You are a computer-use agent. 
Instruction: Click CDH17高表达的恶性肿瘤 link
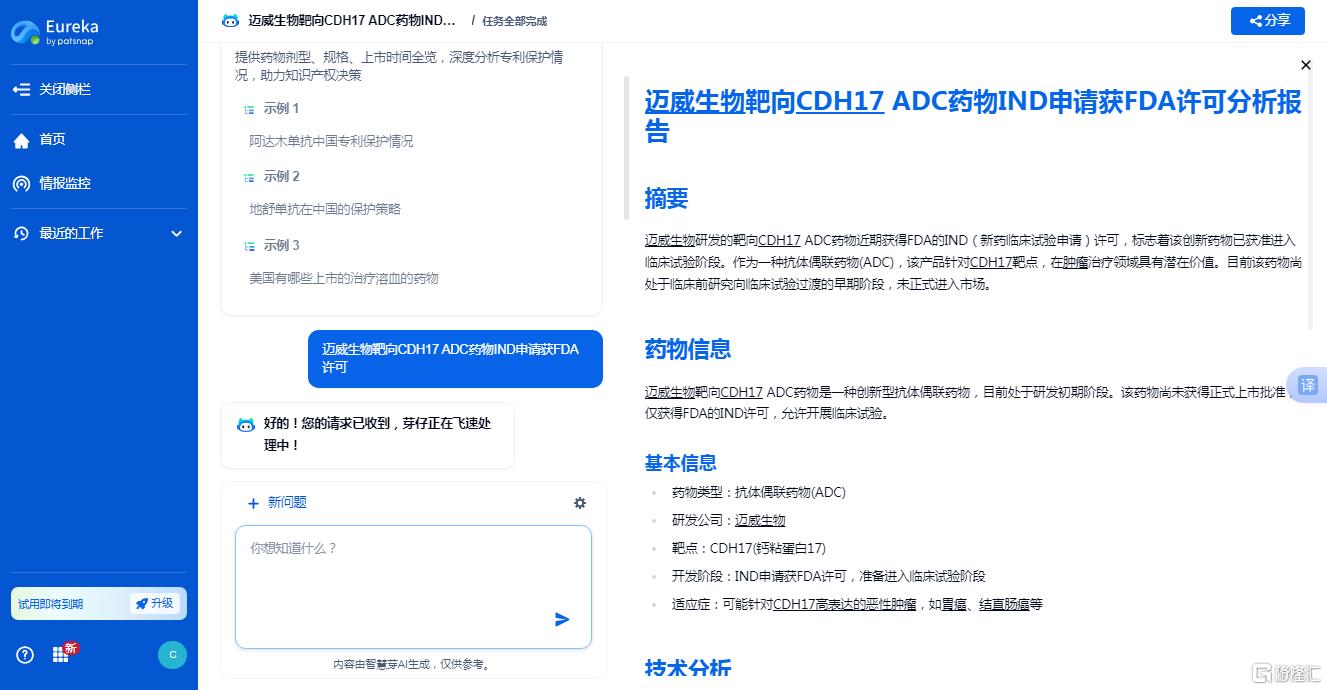coord(844,604)
